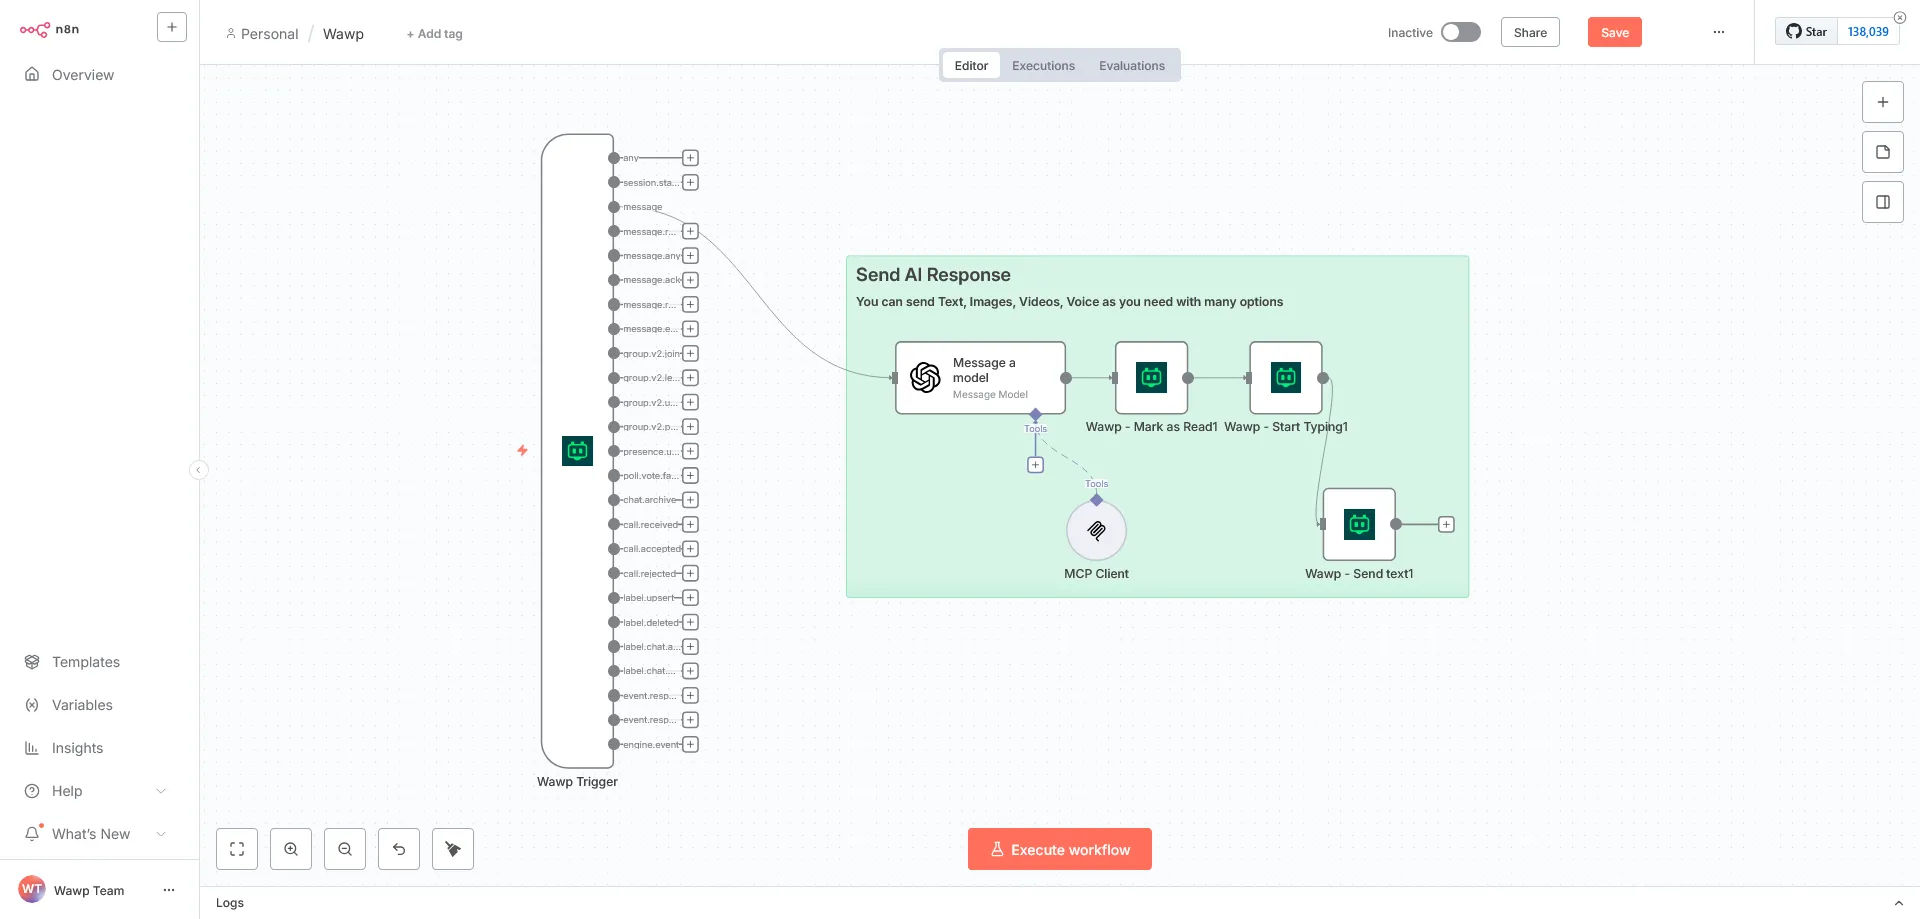Add a node to the call.accepted output
This screenshot has width=1920, height=919.
(690, 549)
